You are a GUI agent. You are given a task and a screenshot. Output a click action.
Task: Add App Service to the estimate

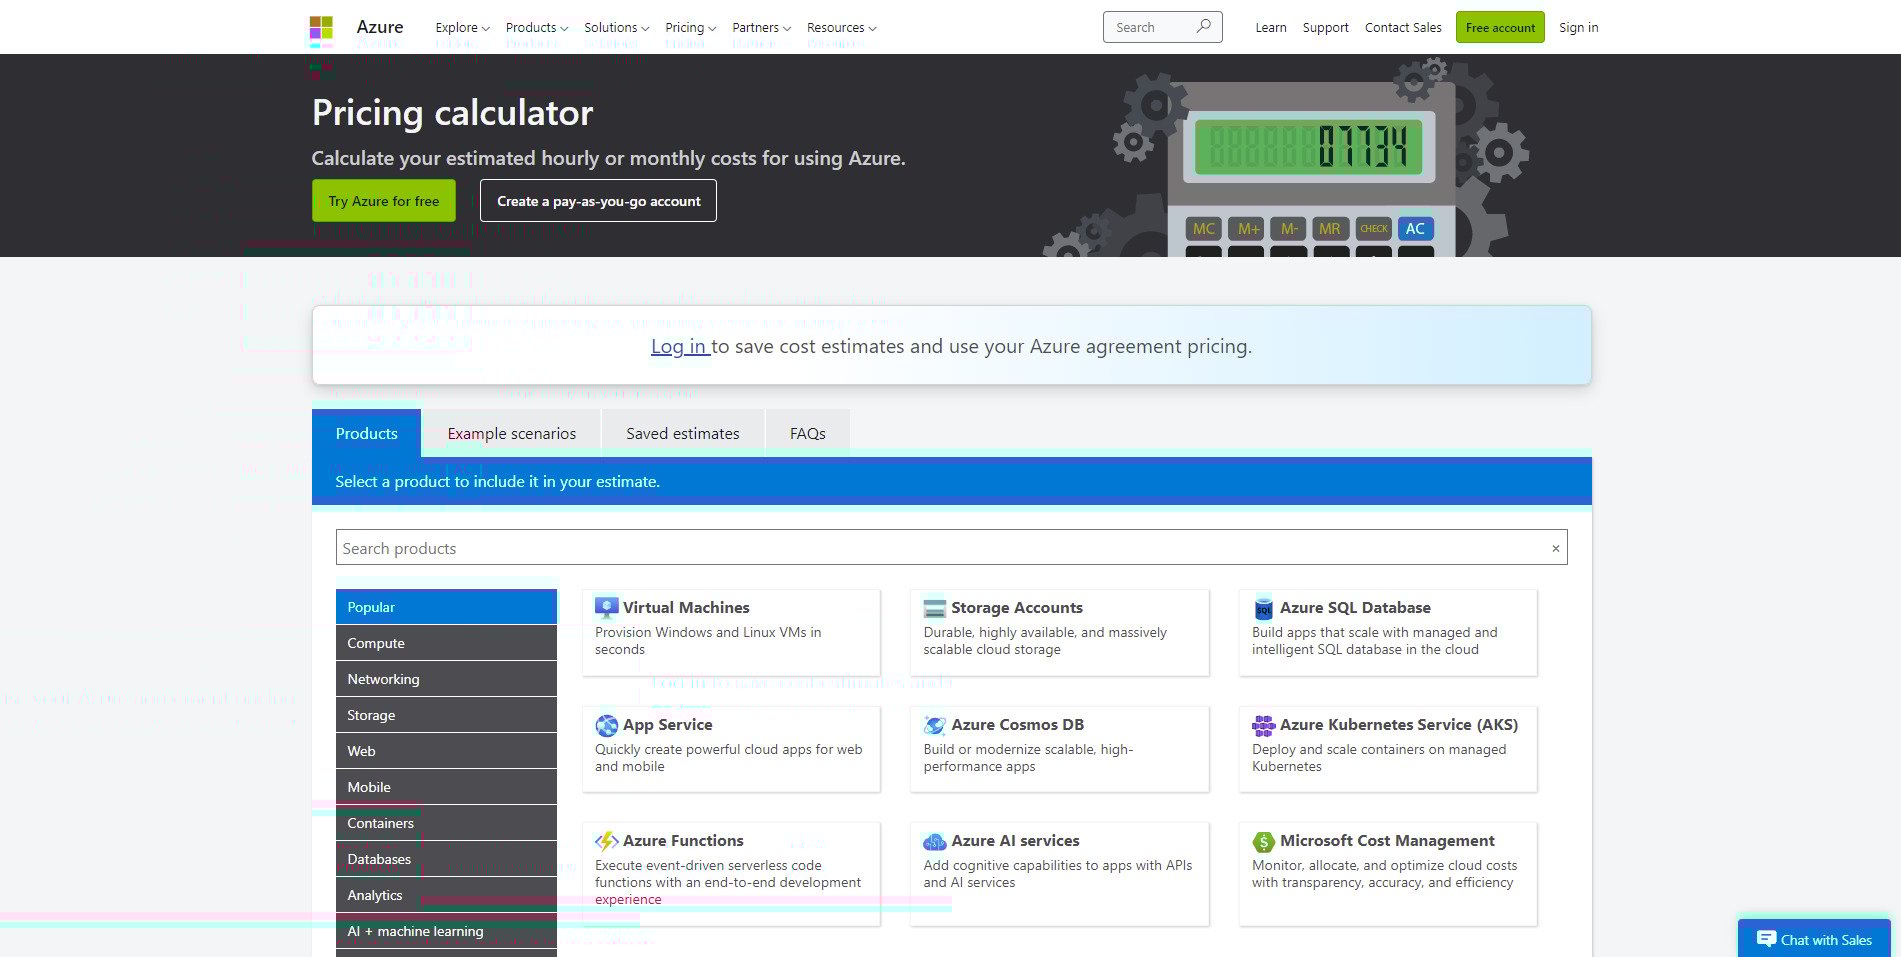tap(731, 749)
